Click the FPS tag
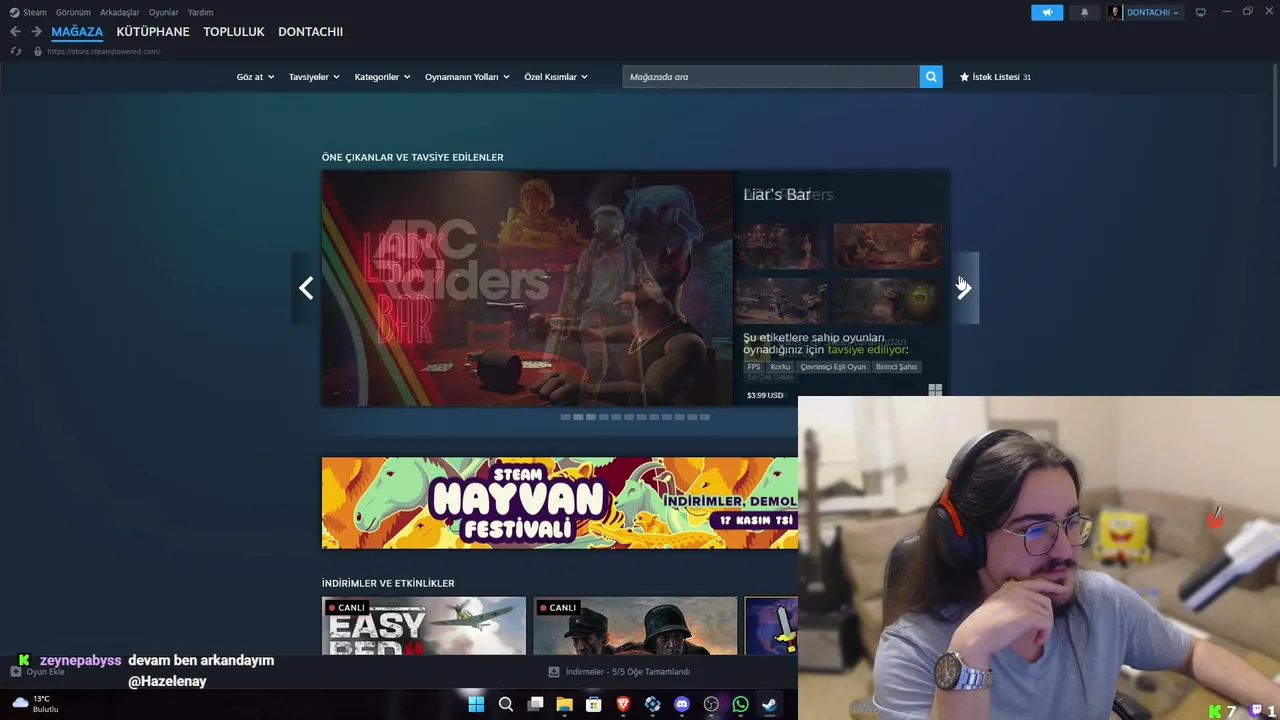This screenshot has width=1280, height=720. pyautogui.click(x=754, y=367)
